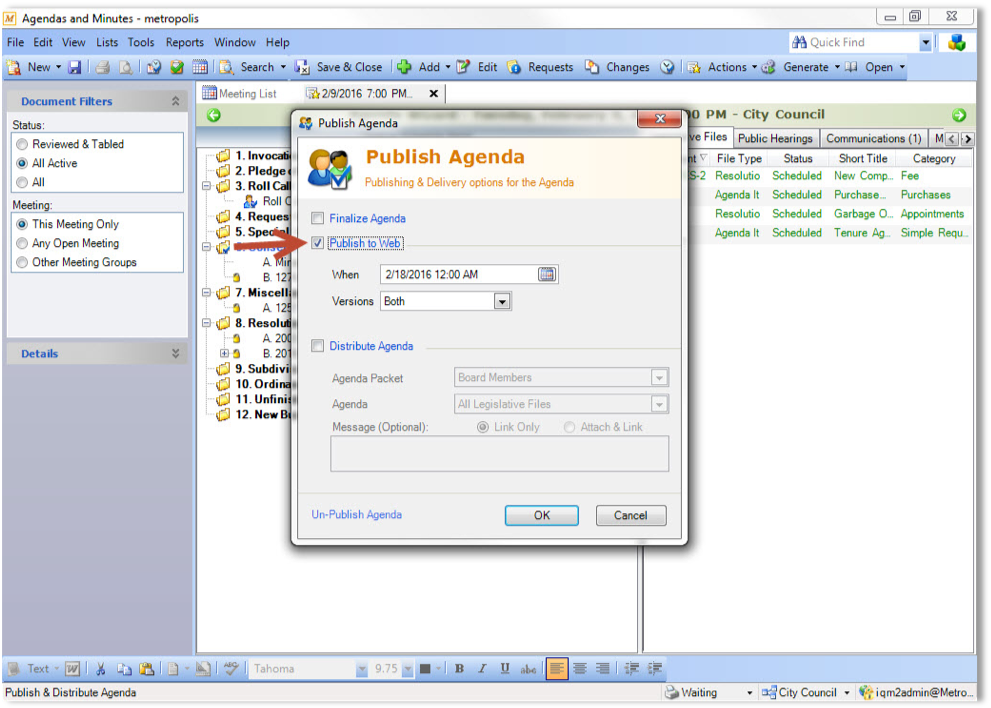Select Any Open Meeting radio
Screen dimensions: 991x708
pos(22,243)
